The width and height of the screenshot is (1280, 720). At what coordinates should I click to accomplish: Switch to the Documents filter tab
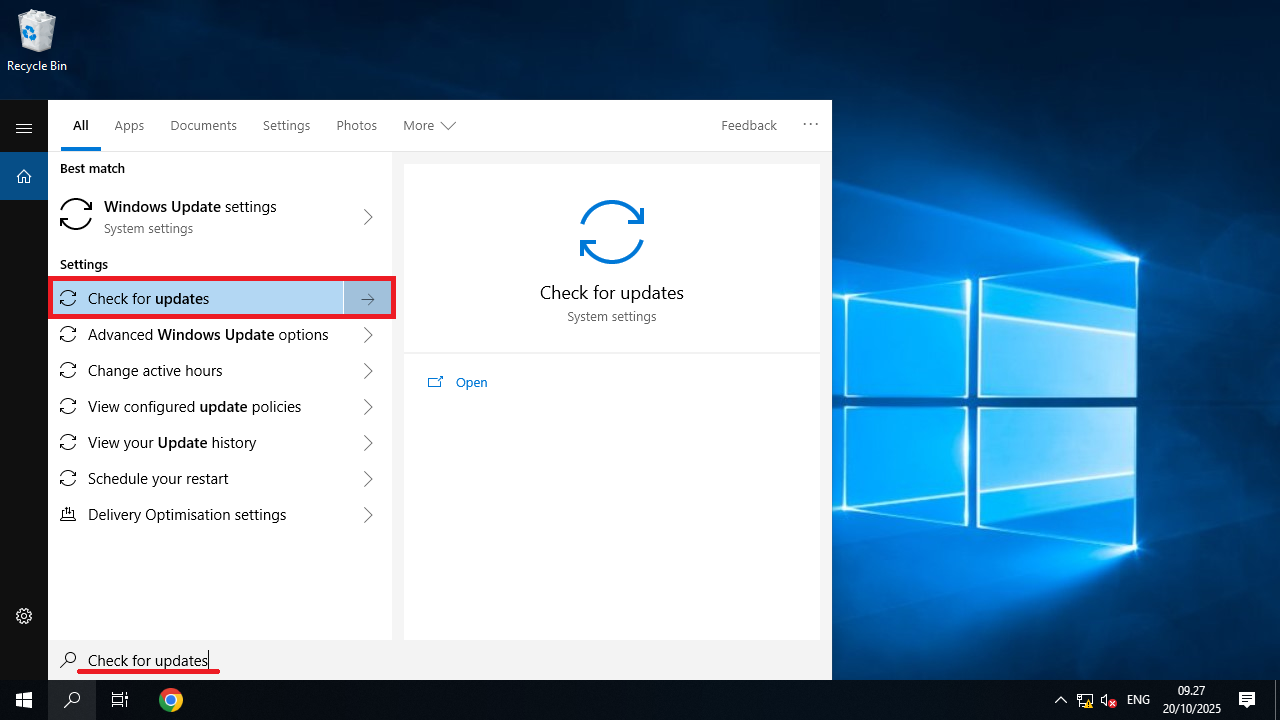click(203, 126)
